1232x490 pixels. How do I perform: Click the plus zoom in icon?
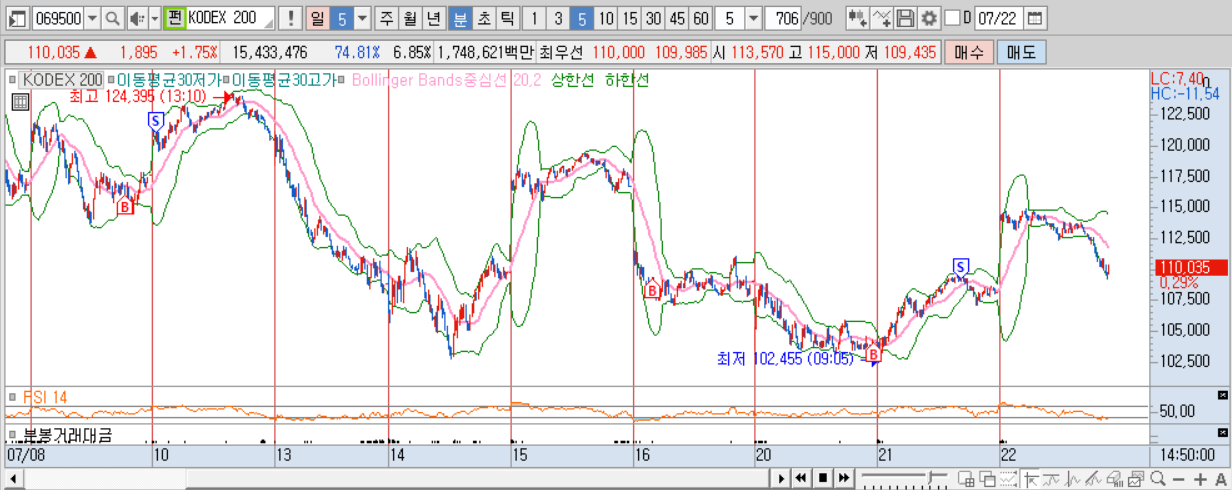1200,478
